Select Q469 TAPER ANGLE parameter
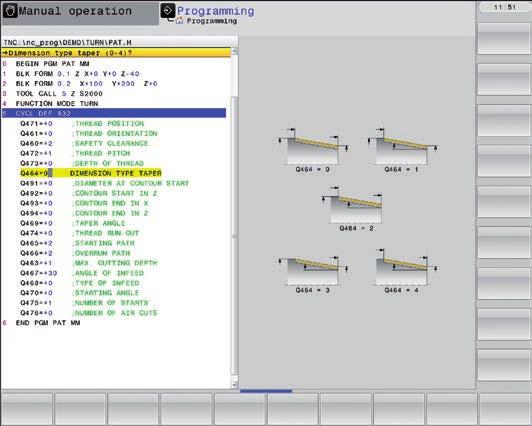The image size is (532, 426). (x=73, y=223)
